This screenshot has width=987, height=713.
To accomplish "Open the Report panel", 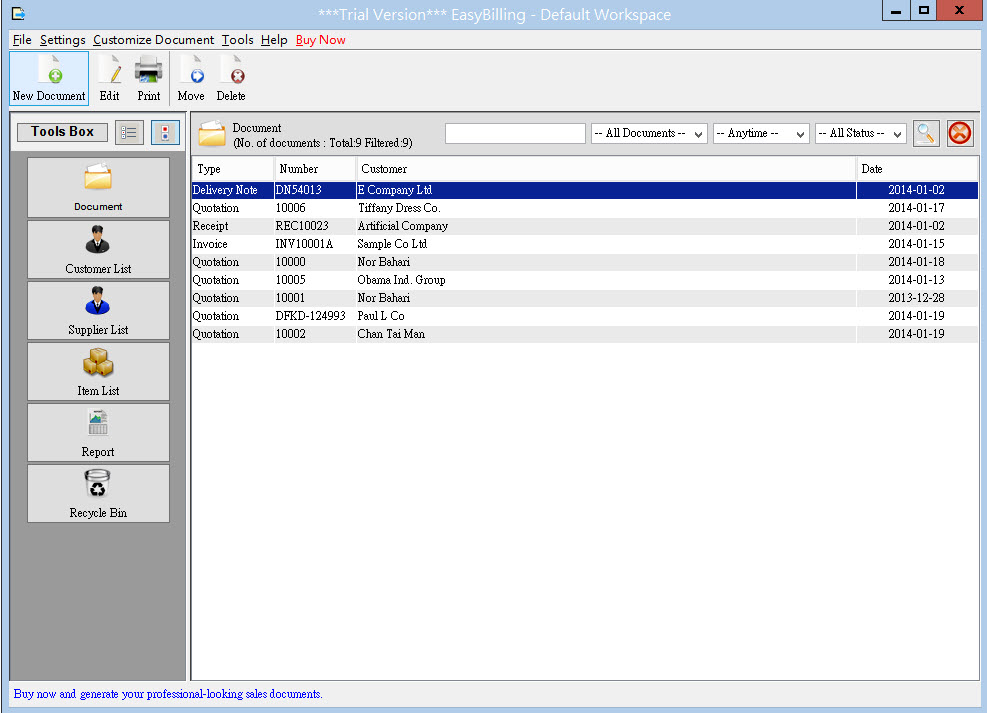I will click(x=98, y=432).
